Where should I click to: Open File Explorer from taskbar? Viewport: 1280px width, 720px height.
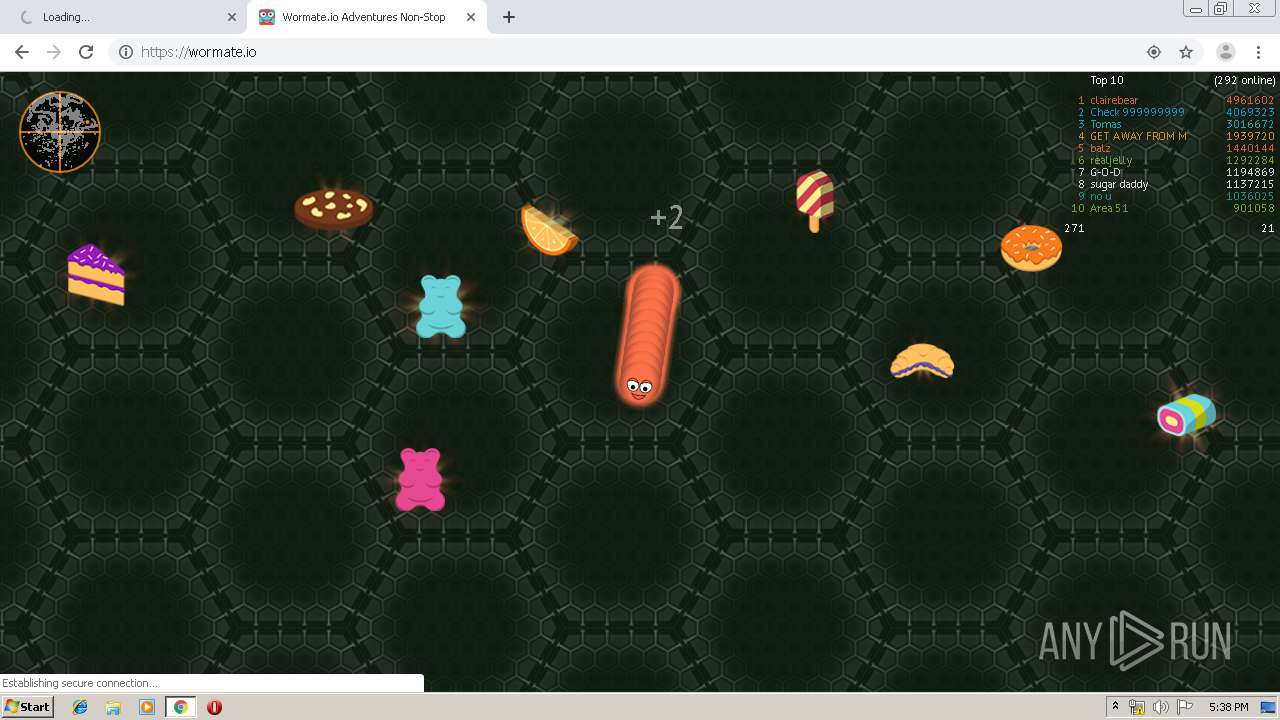coord(114,707)
